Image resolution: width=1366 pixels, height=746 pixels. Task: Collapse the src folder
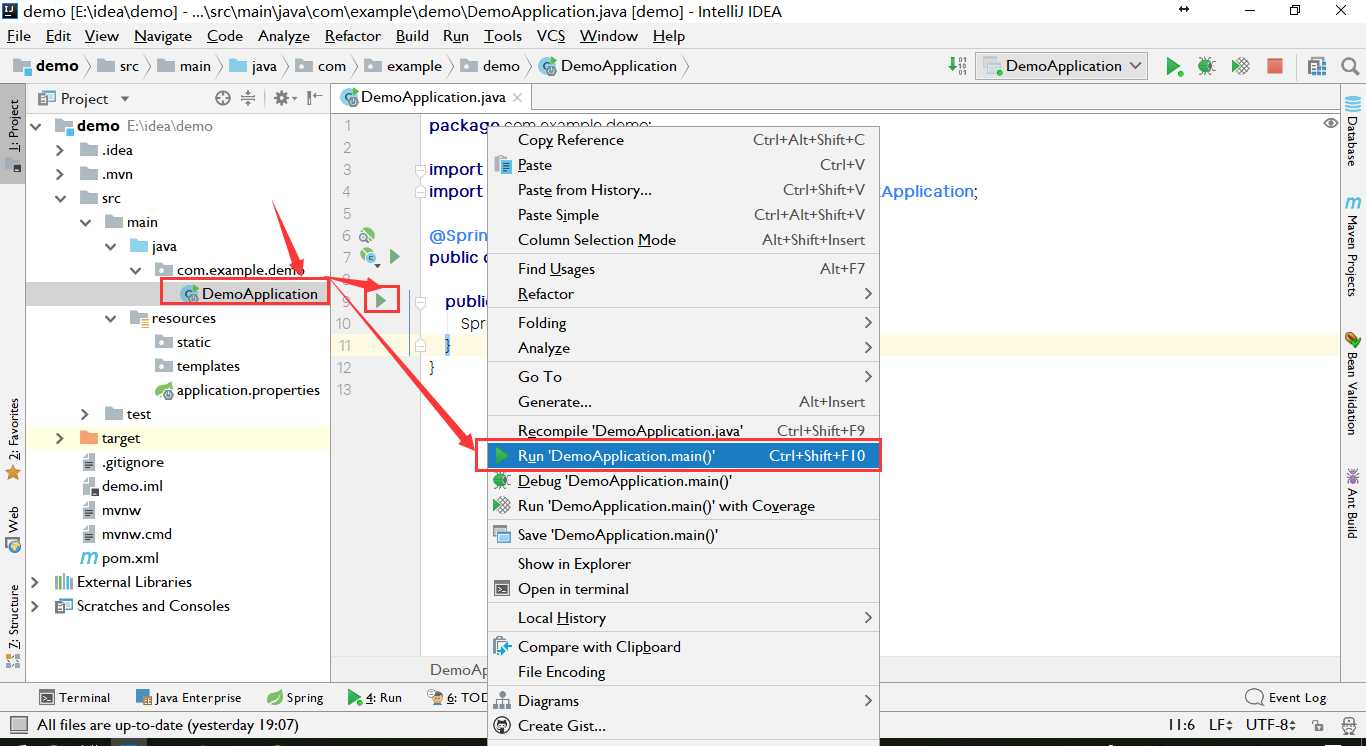(60, 198)
